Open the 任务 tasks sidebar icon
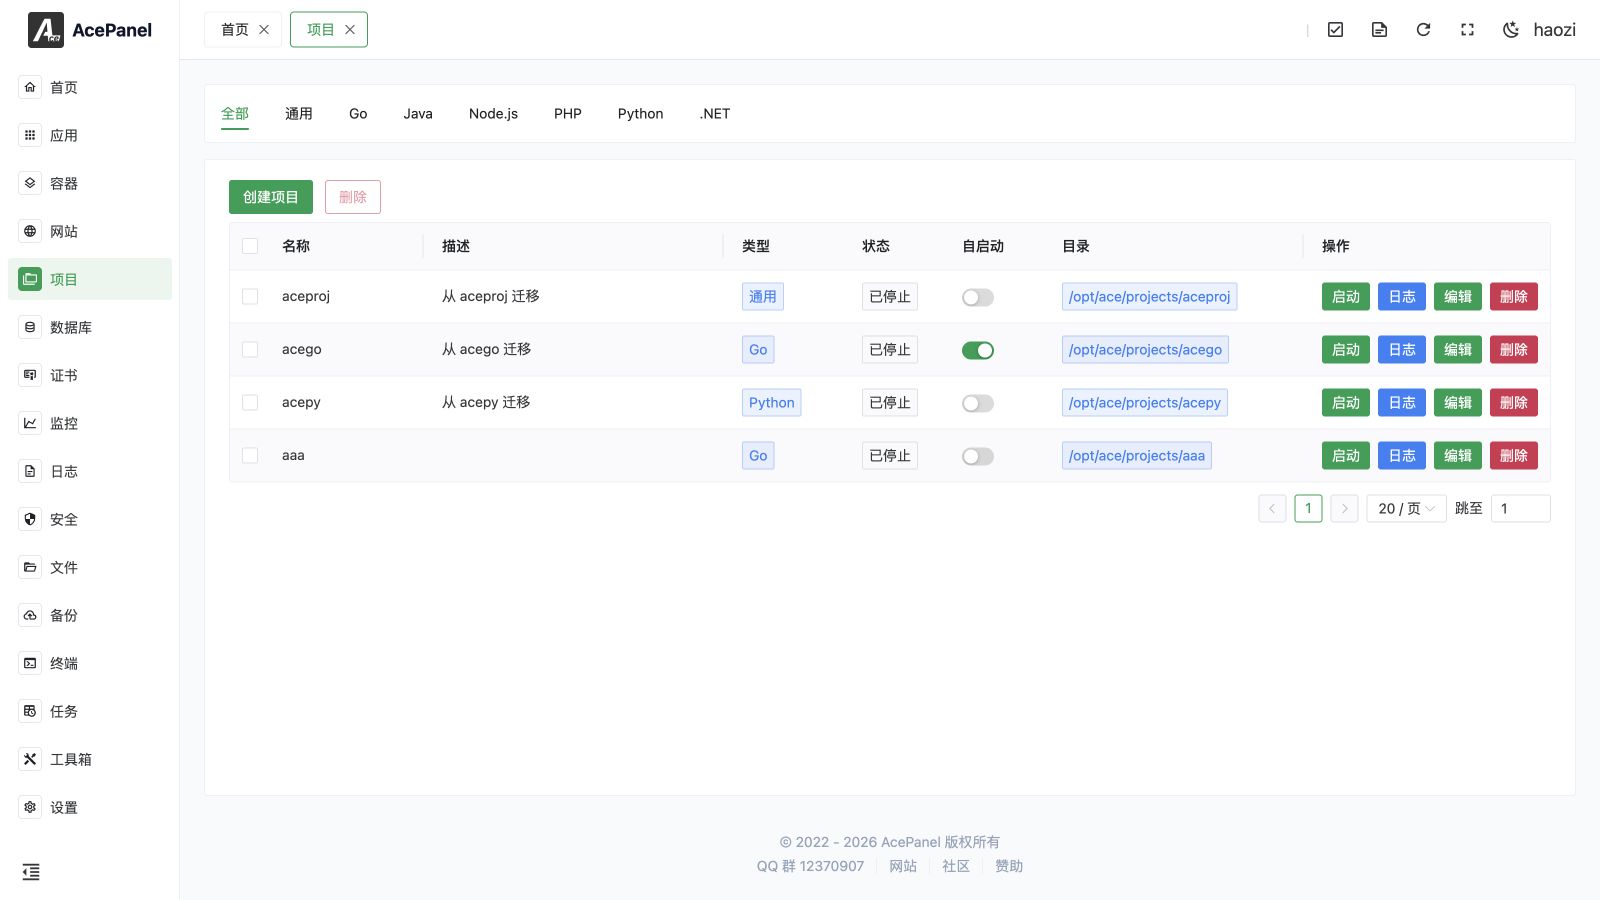 click(30, 711)
